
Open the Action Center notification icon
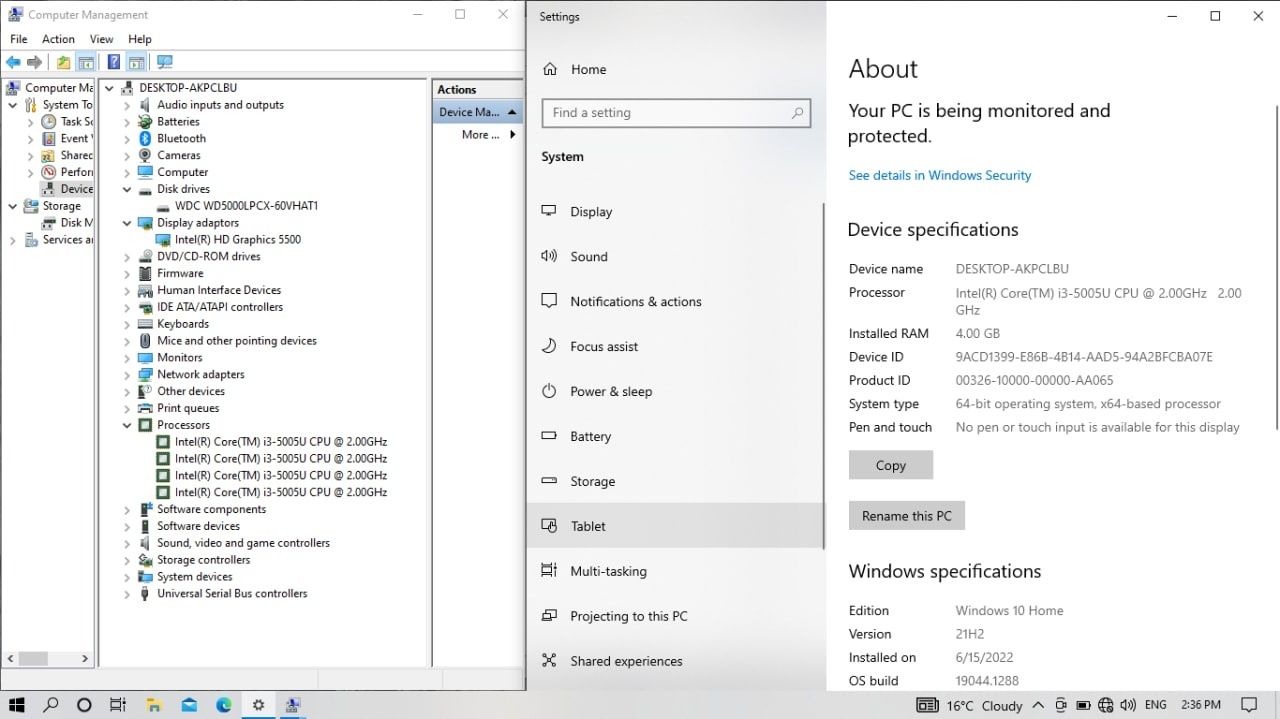(1248, 705)
